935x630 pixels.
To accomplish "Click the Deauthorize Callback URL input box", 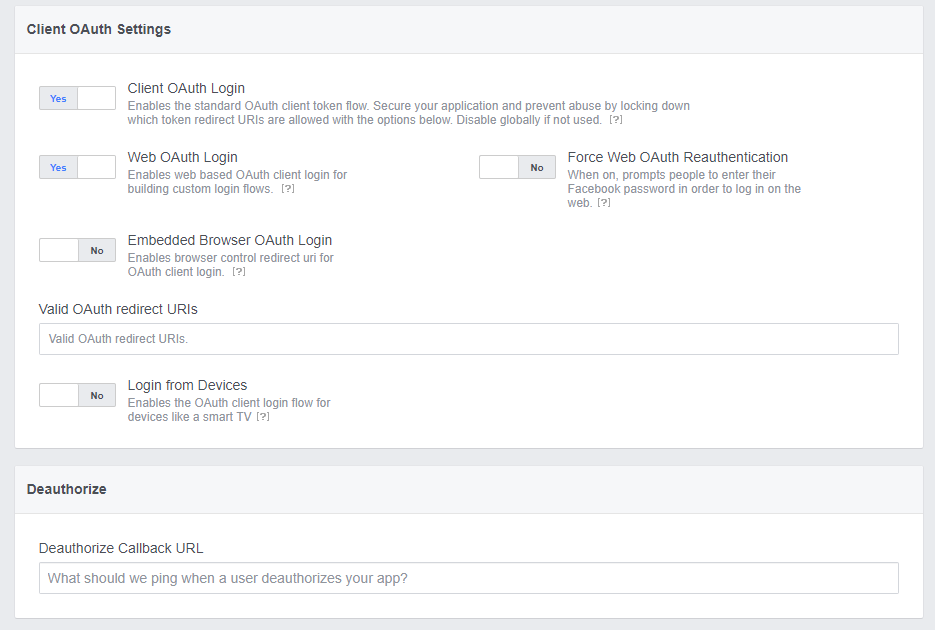I will (x=468, y=578).
